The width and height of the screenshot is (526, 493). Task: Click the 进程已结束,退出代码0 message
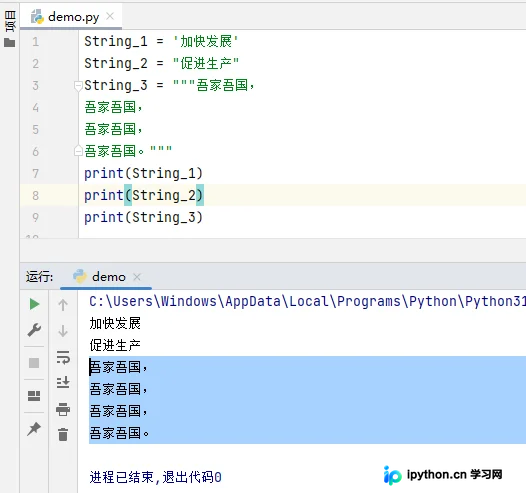(156, 477)
